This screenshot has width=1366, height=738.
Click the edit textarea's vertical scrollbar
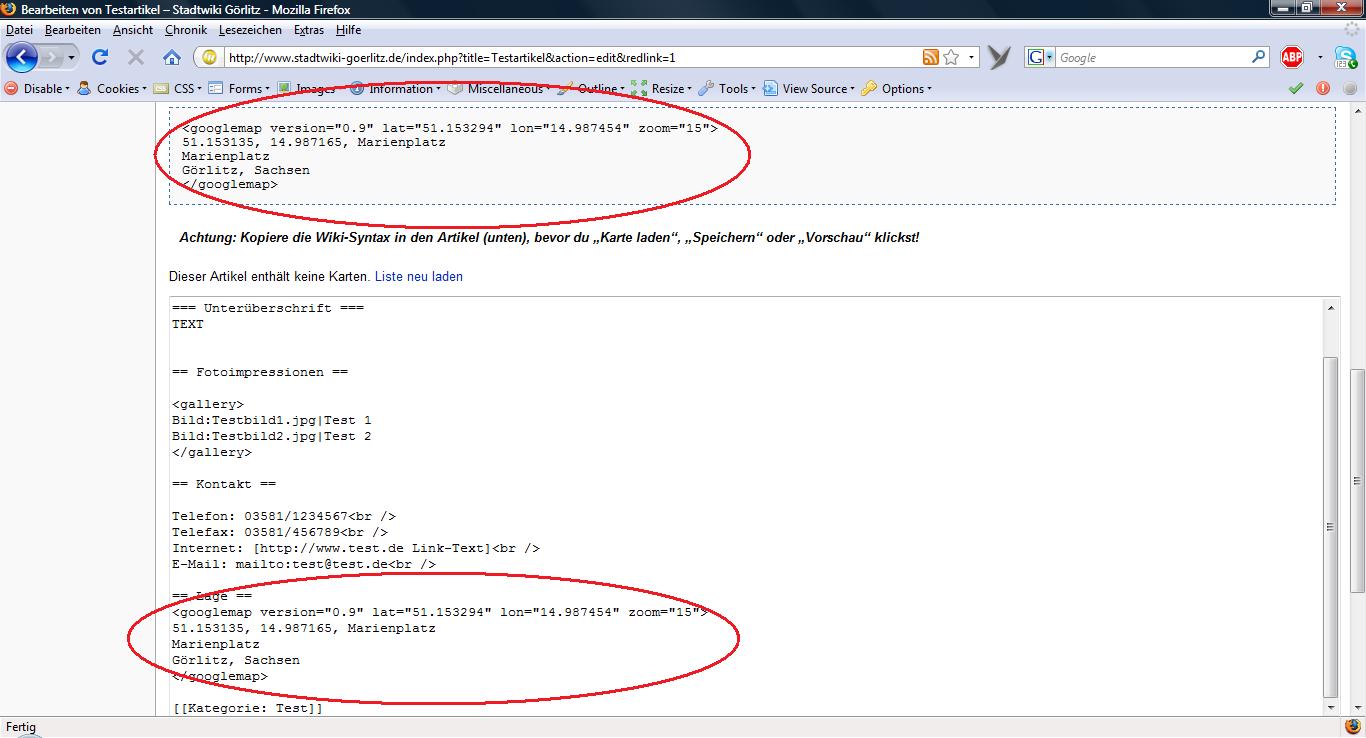coord(1330,526)
